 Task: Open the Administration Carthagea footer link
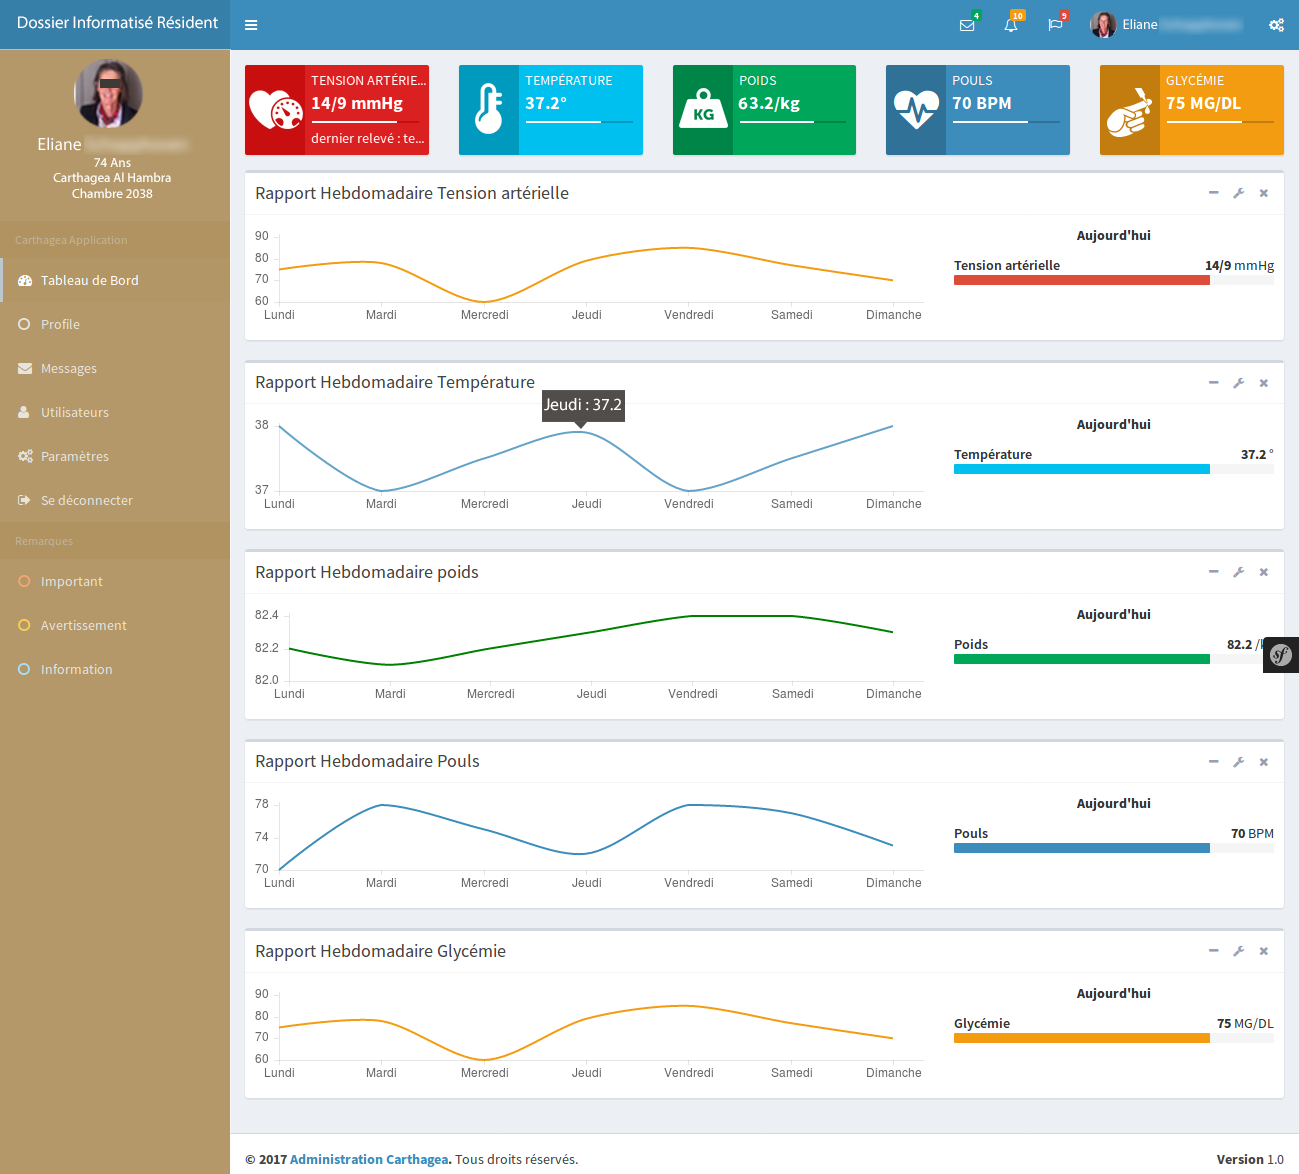[x=369, y=1160]
